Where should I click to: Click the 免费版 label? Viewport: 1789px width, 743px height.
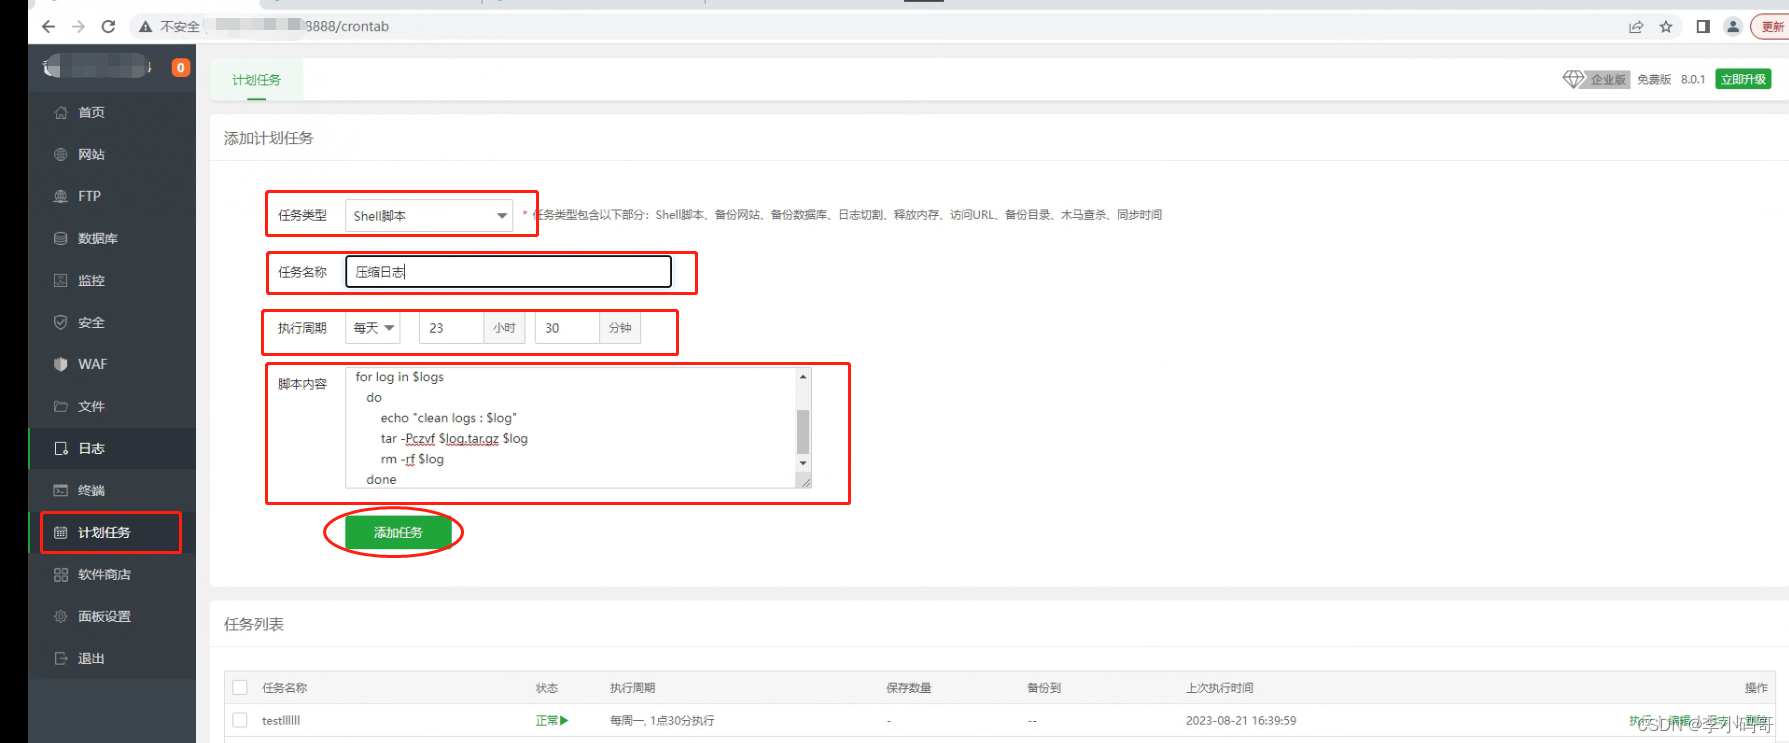tap(1654, 79)
